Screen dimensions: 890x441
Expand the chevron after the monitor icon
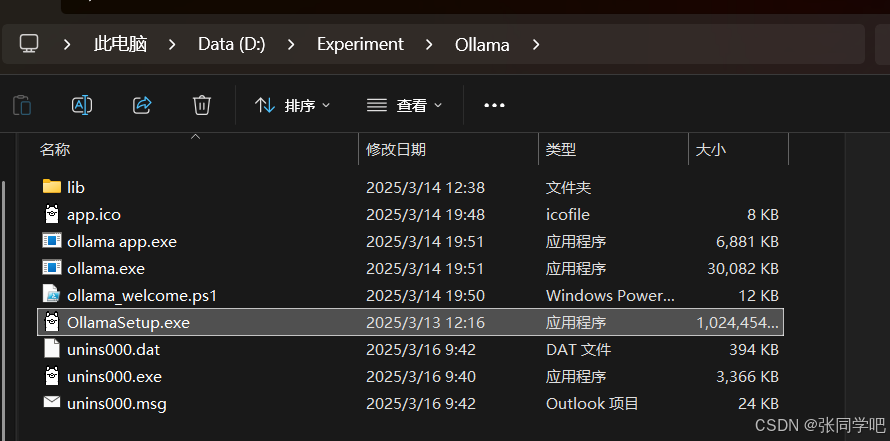click(67, 44)
